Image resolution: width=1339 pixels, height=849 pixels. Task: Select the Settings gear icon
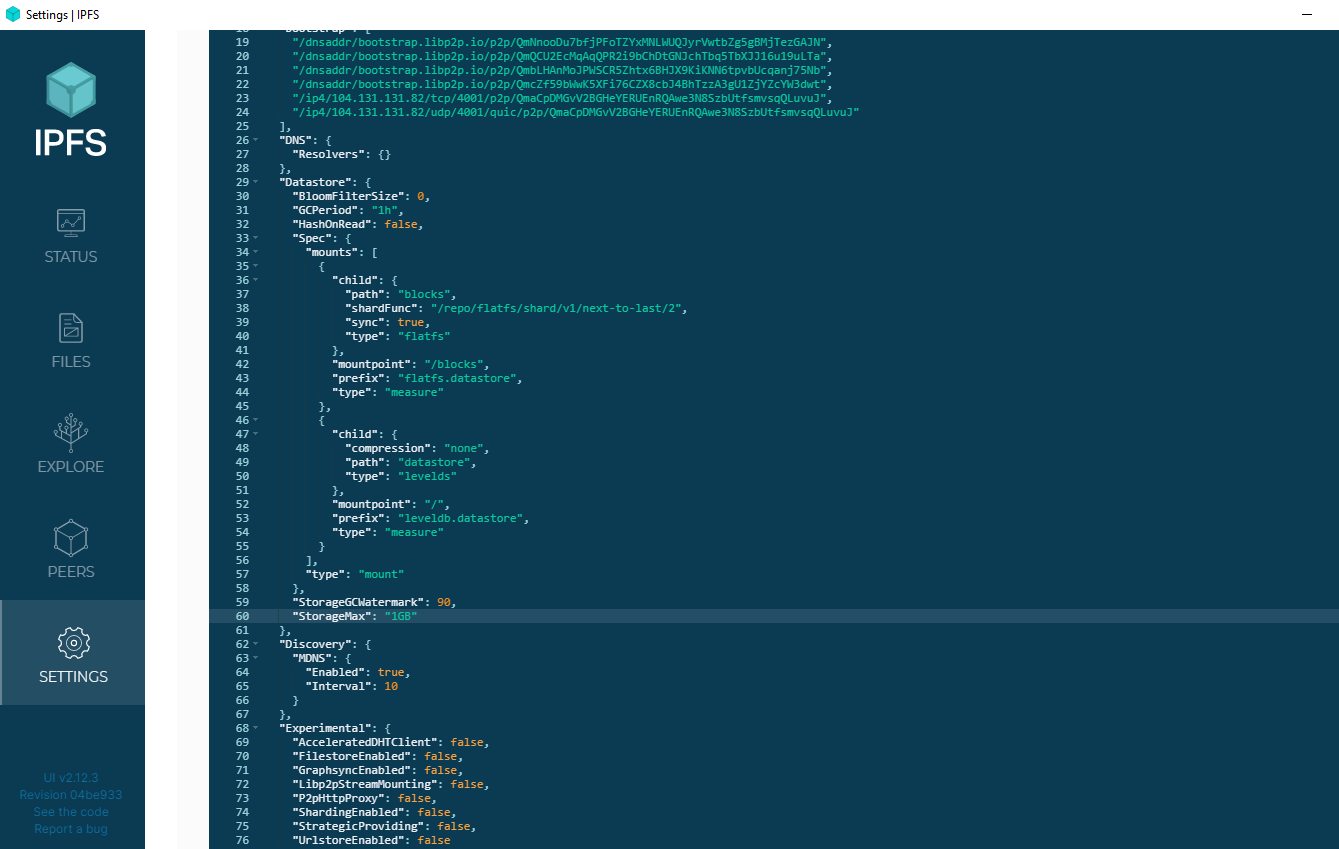point(72,643)
